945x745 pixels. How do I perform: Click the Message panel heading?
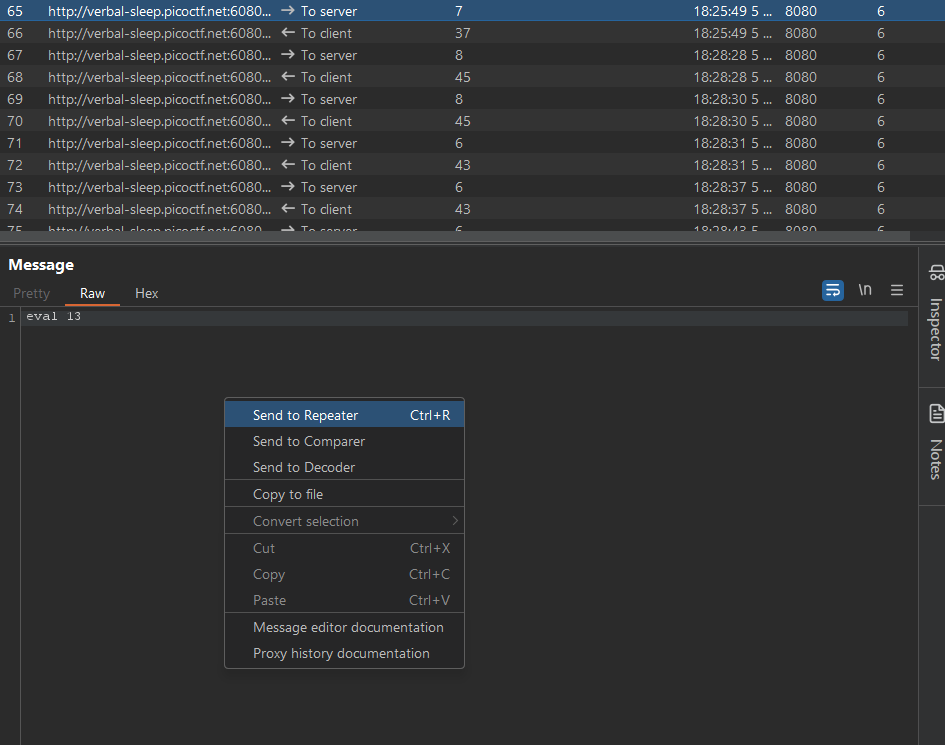coord(41,265)
